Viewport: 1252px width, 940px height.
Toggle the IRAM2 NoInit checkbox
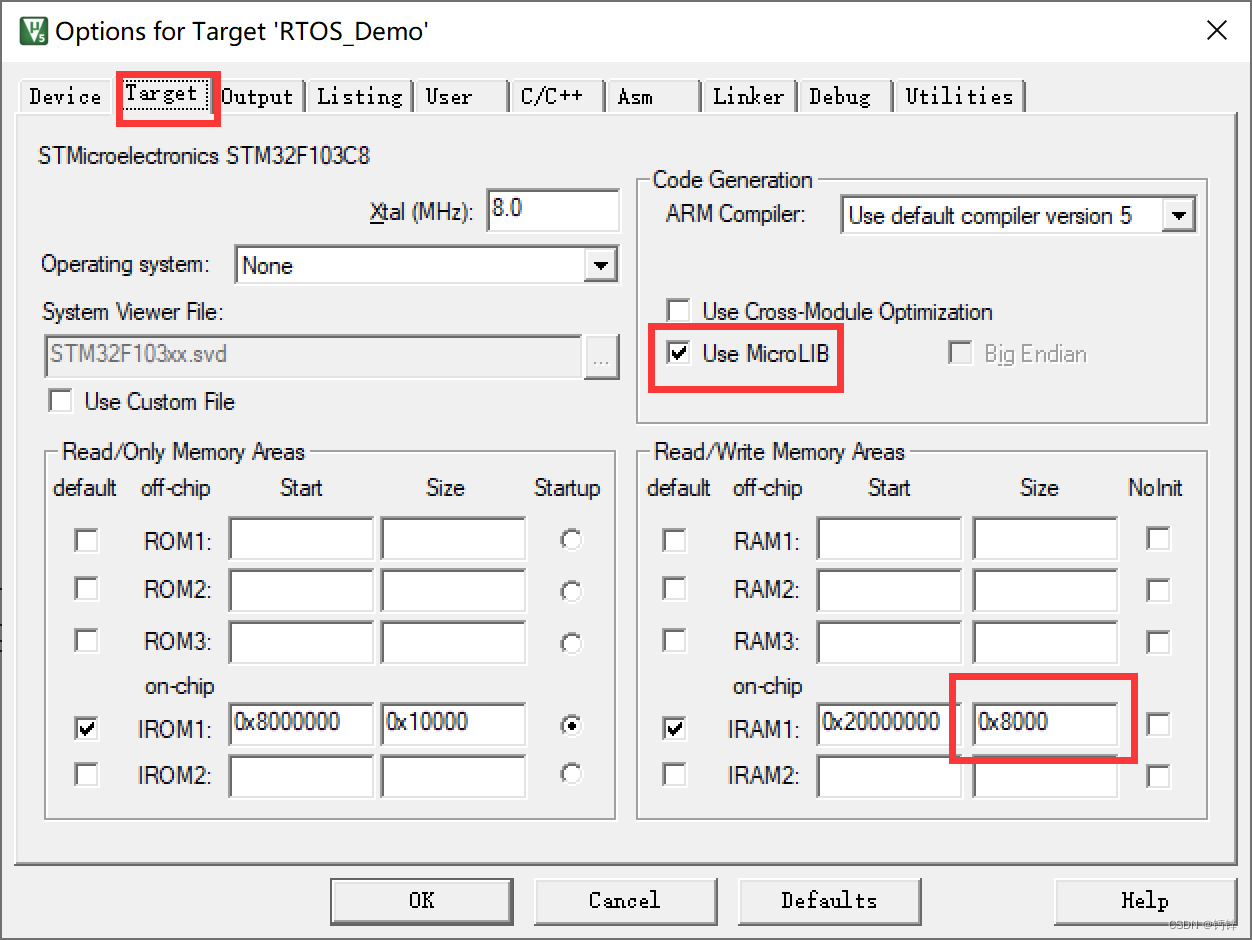[x=1158, y=775]
